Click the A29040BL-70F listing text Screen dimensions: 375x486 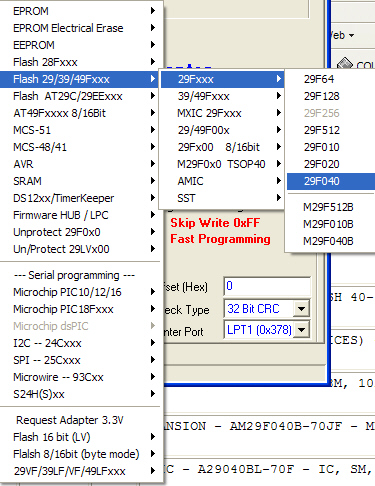(x=246, y=469)
